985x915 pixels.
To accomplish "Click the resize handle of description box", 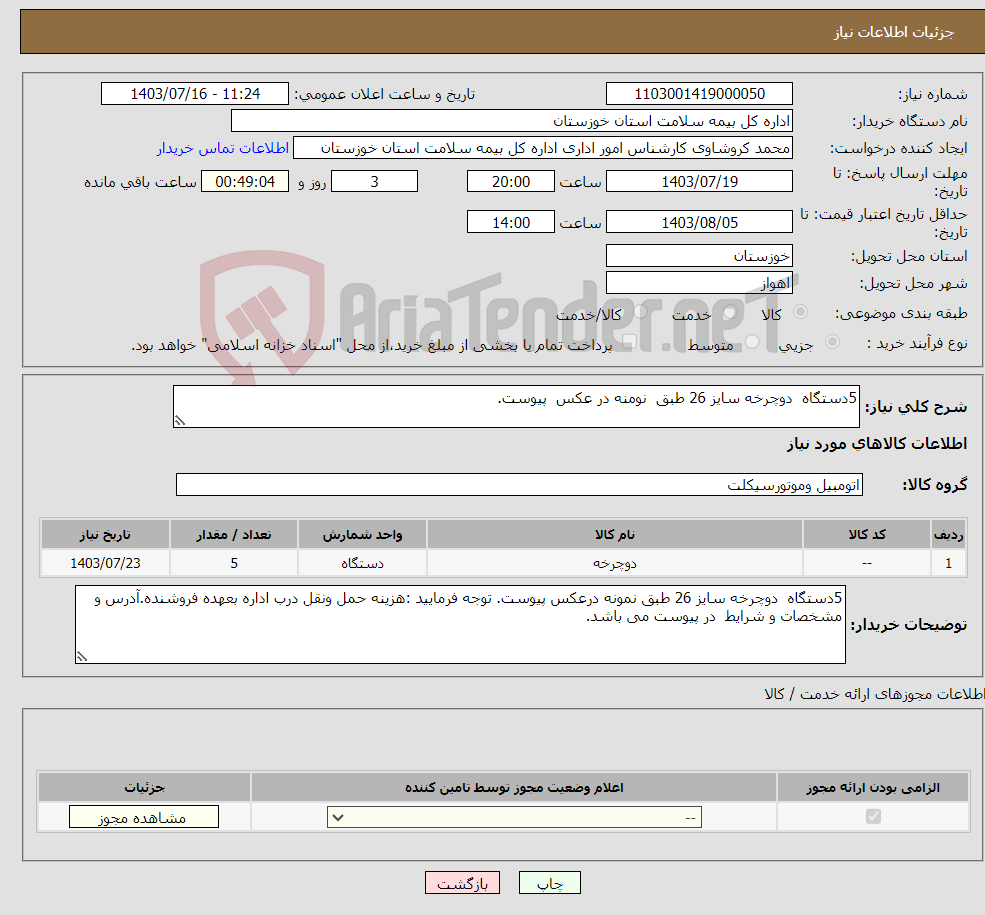I will (180, 421).
